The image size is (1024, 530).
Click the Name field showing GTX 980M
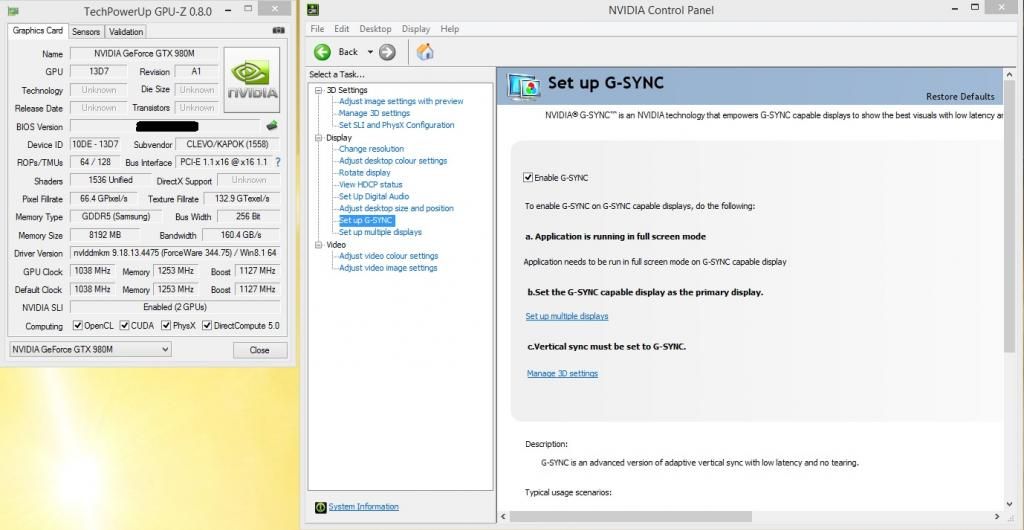coord(144,54)
